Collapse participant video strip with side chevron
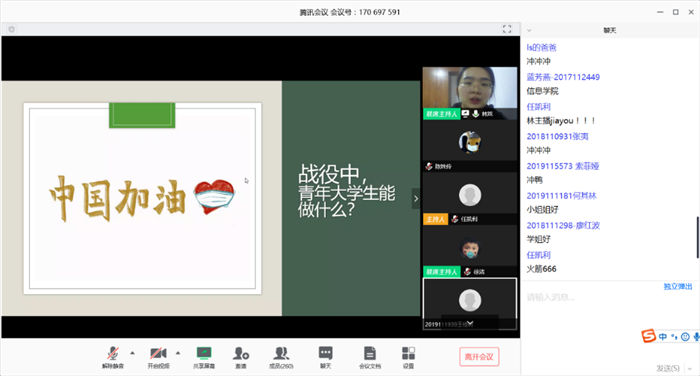The height and width of the screenshot is (376, 700). pyautogui.click(x=416, y=199)
